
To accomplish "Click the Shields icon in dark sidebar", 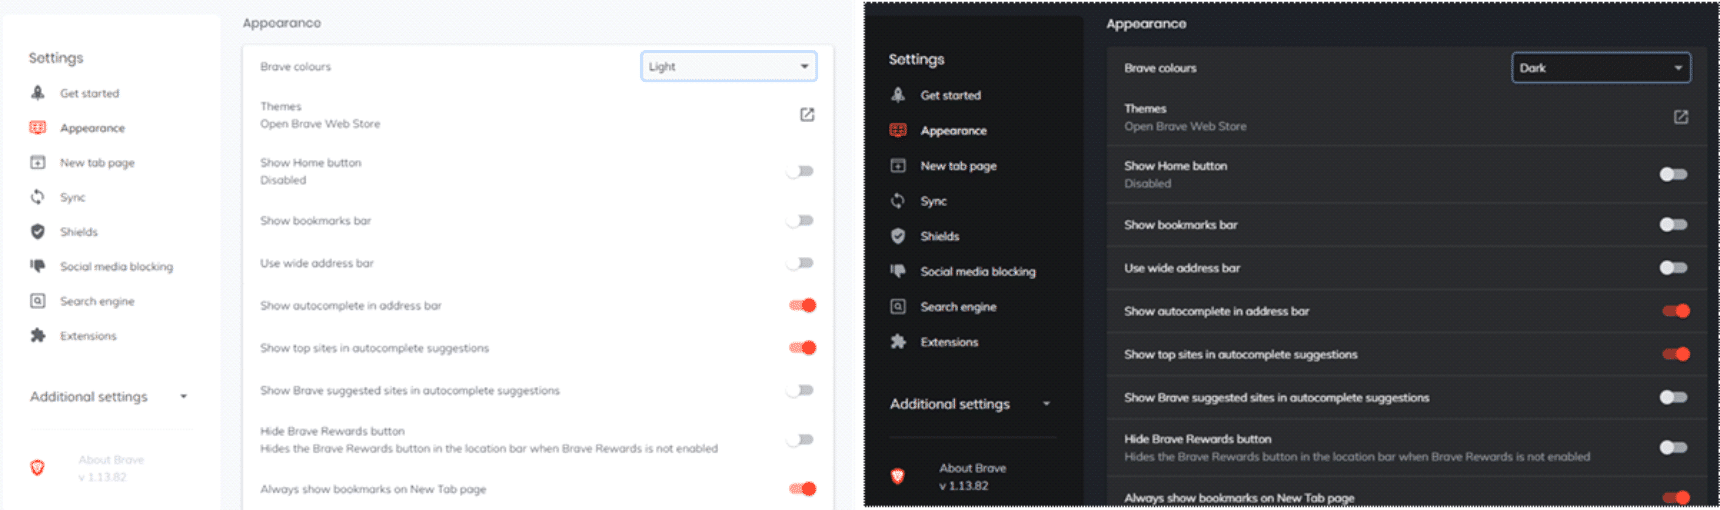I will [x=898, y=236].
